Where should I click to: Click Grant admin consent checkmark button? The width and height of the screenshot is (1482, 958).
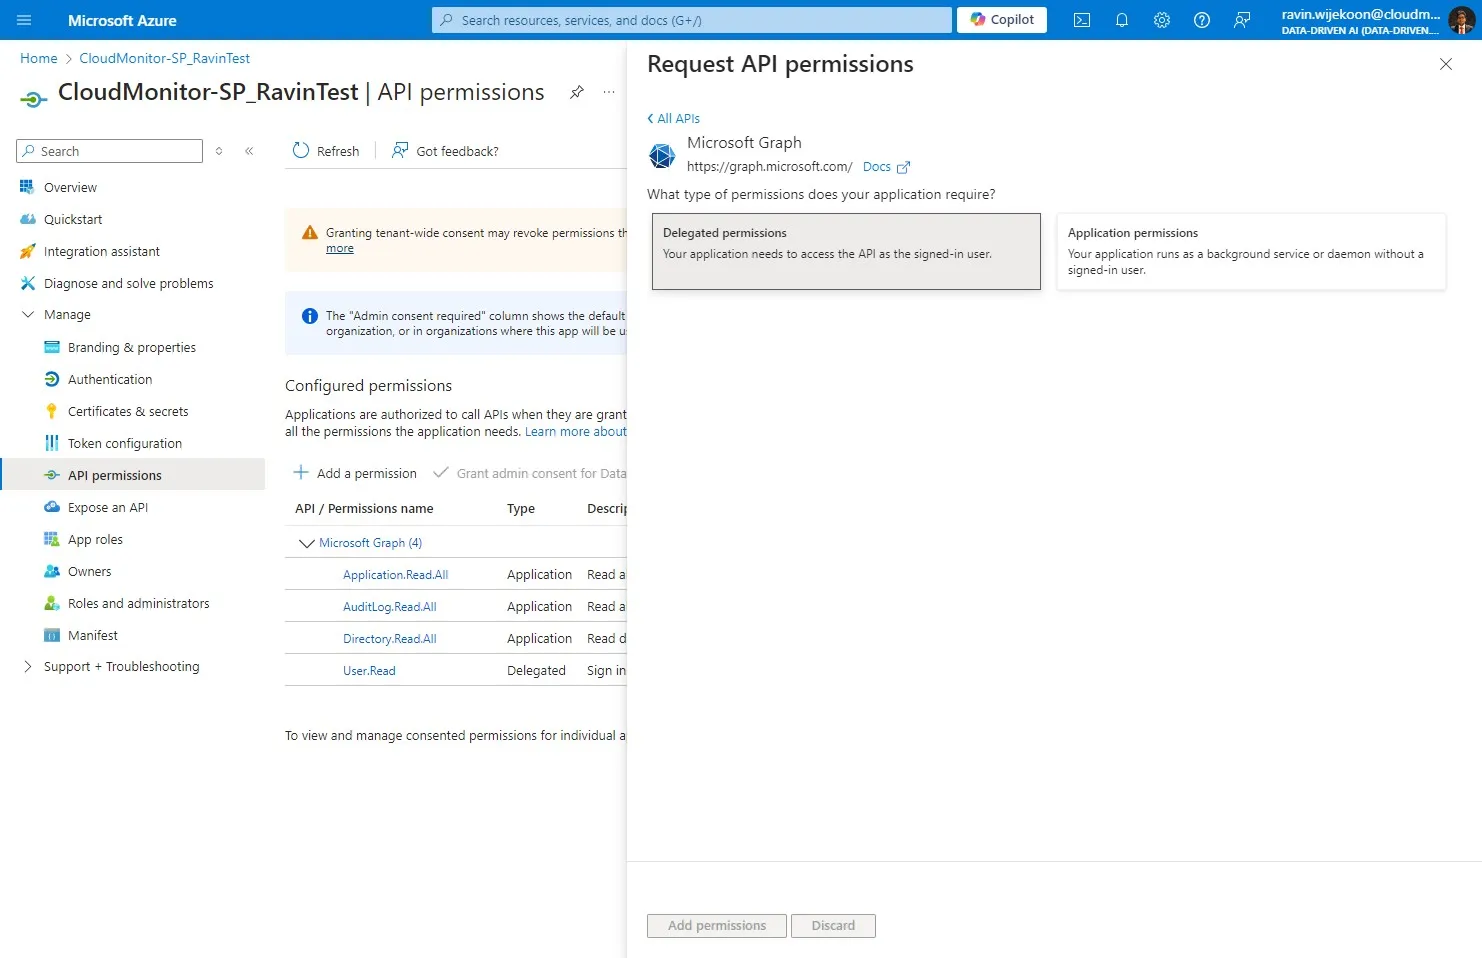click(529, 473)
